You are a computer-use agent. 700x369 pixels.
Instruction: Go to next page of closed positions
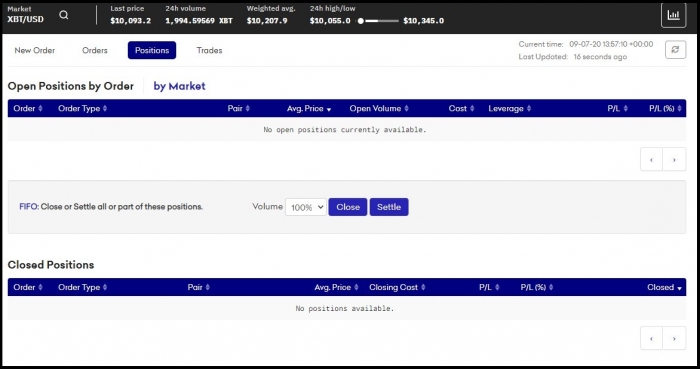(674, 338)
